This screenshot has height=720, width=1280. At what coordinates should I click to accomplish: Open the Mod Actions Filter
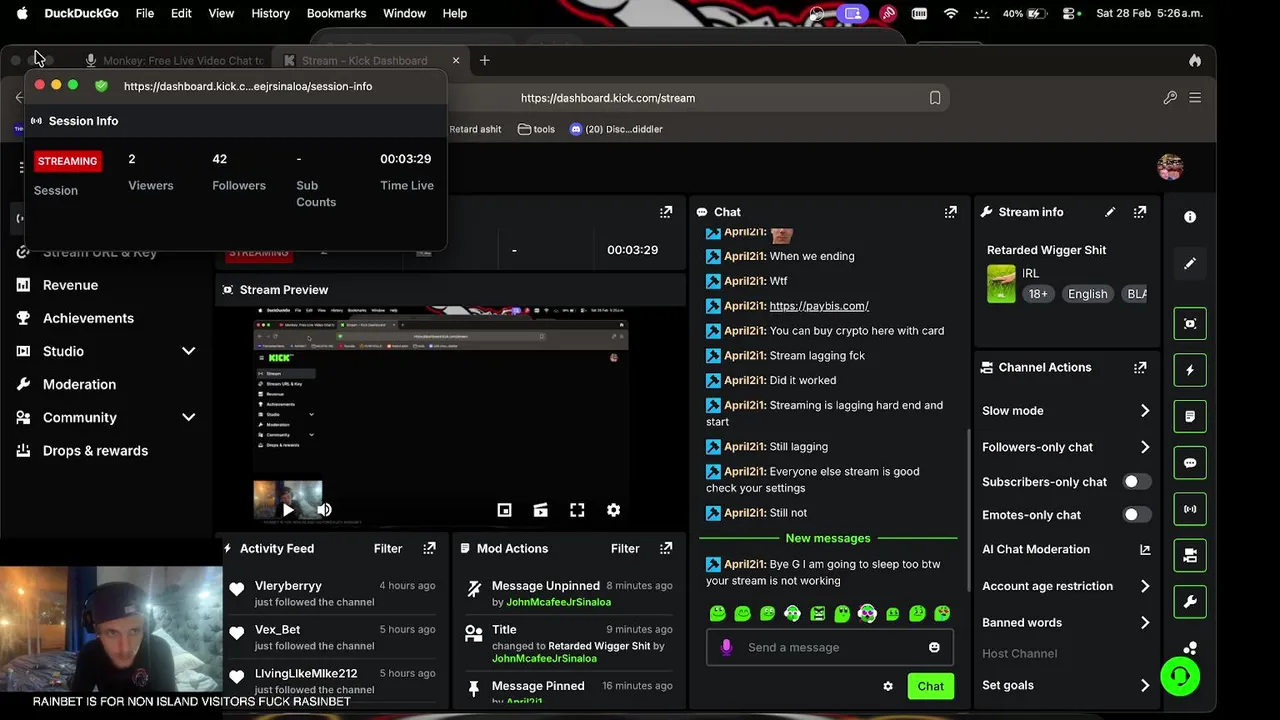(x=625, y=548)
